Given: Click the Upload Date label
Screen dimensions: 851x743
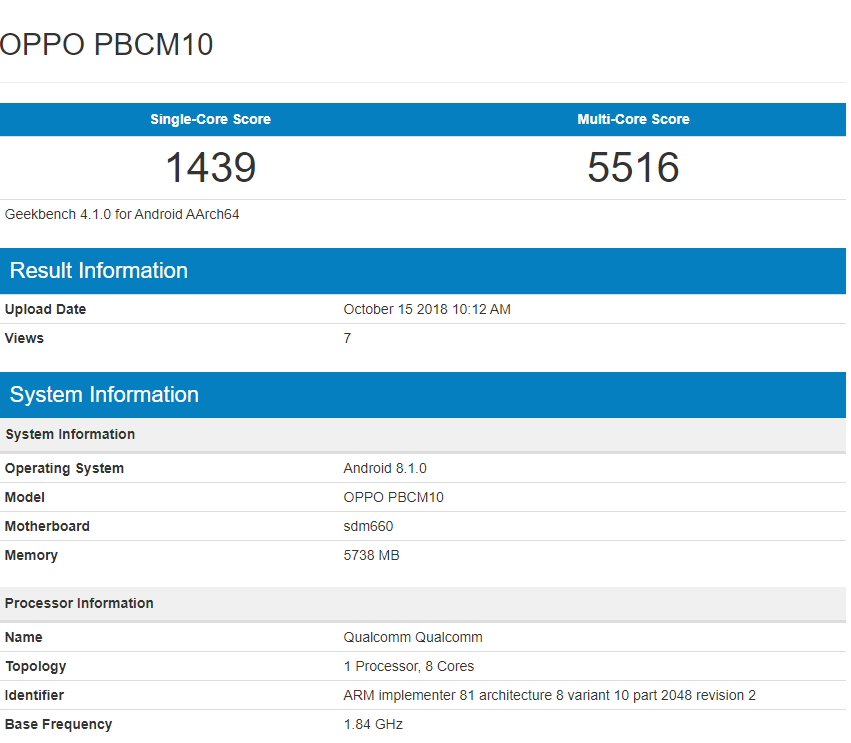Looking at the screenshot, I should tap(46, 309).
